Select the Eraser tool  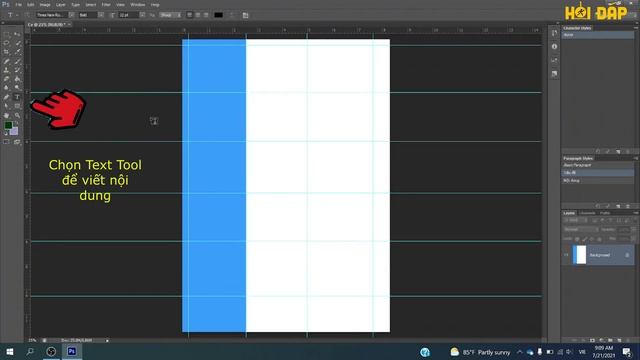coord(6,79)
